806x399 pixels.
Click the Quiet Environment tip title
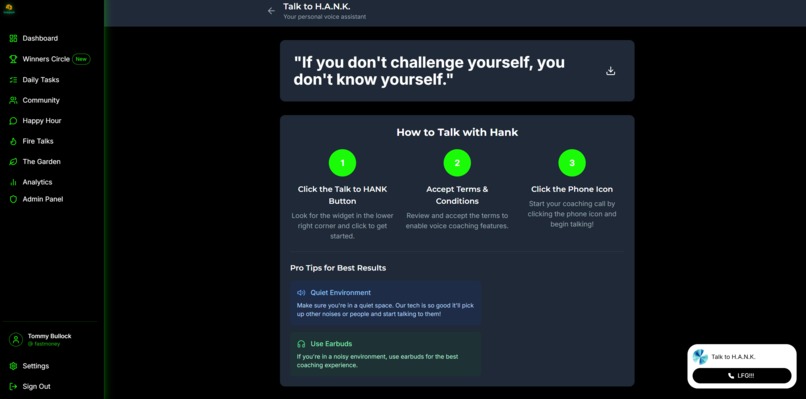click(x=340, y=293)
